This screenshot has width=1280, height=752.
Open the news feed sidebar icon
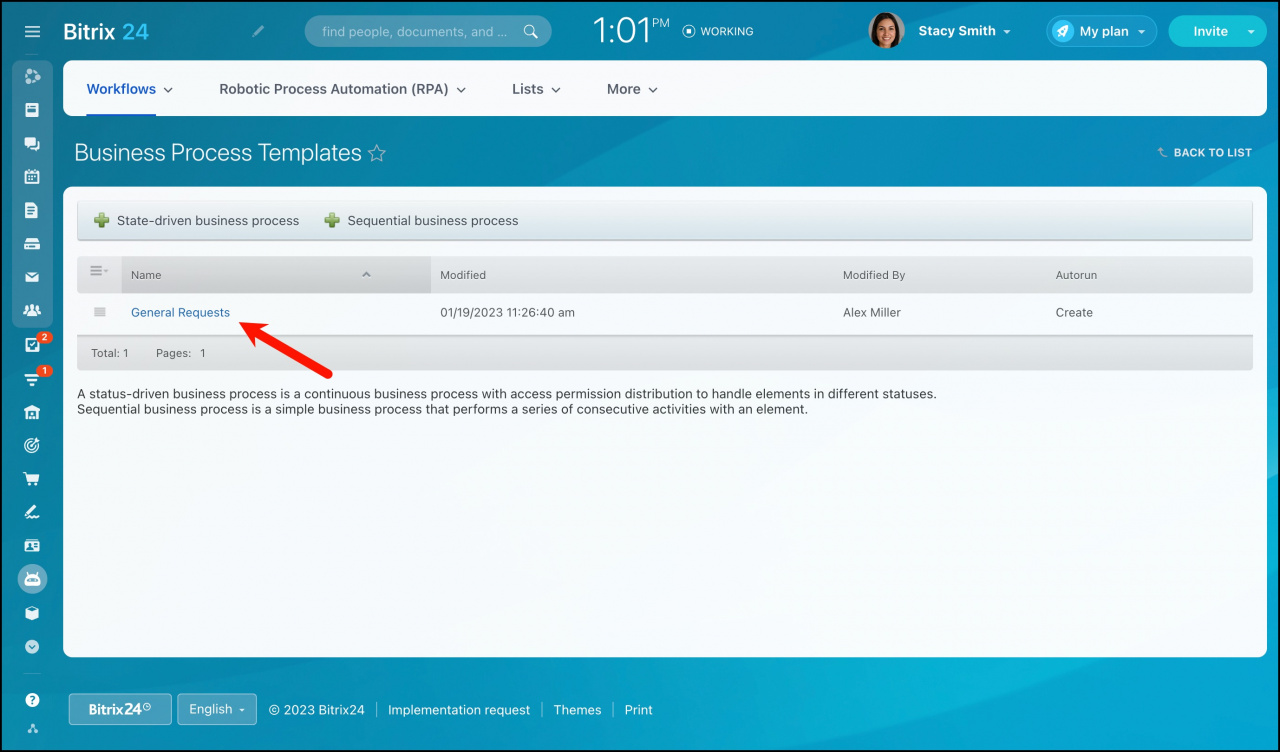tap(32, 110)
